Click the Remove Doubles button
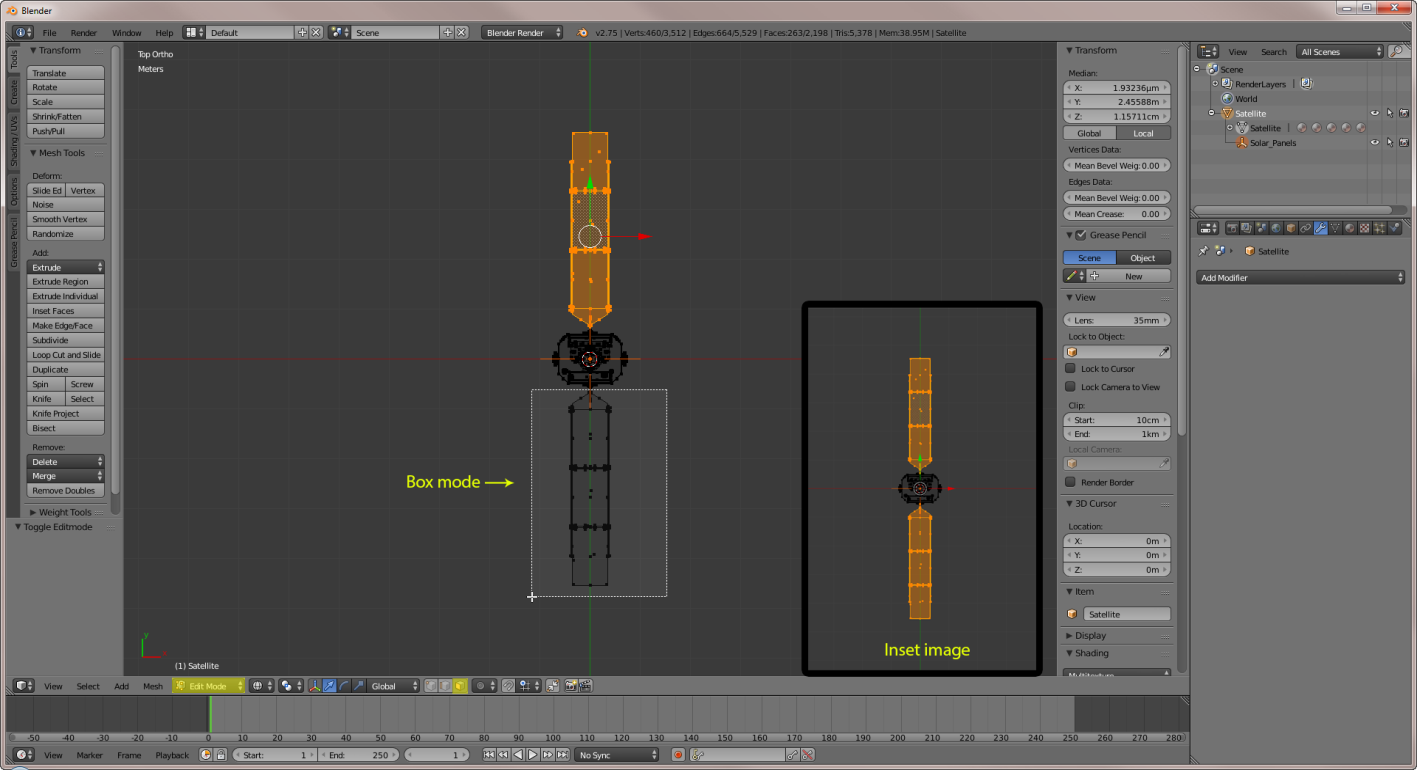Screen dimensions: 1417x770 click(64, 491)
